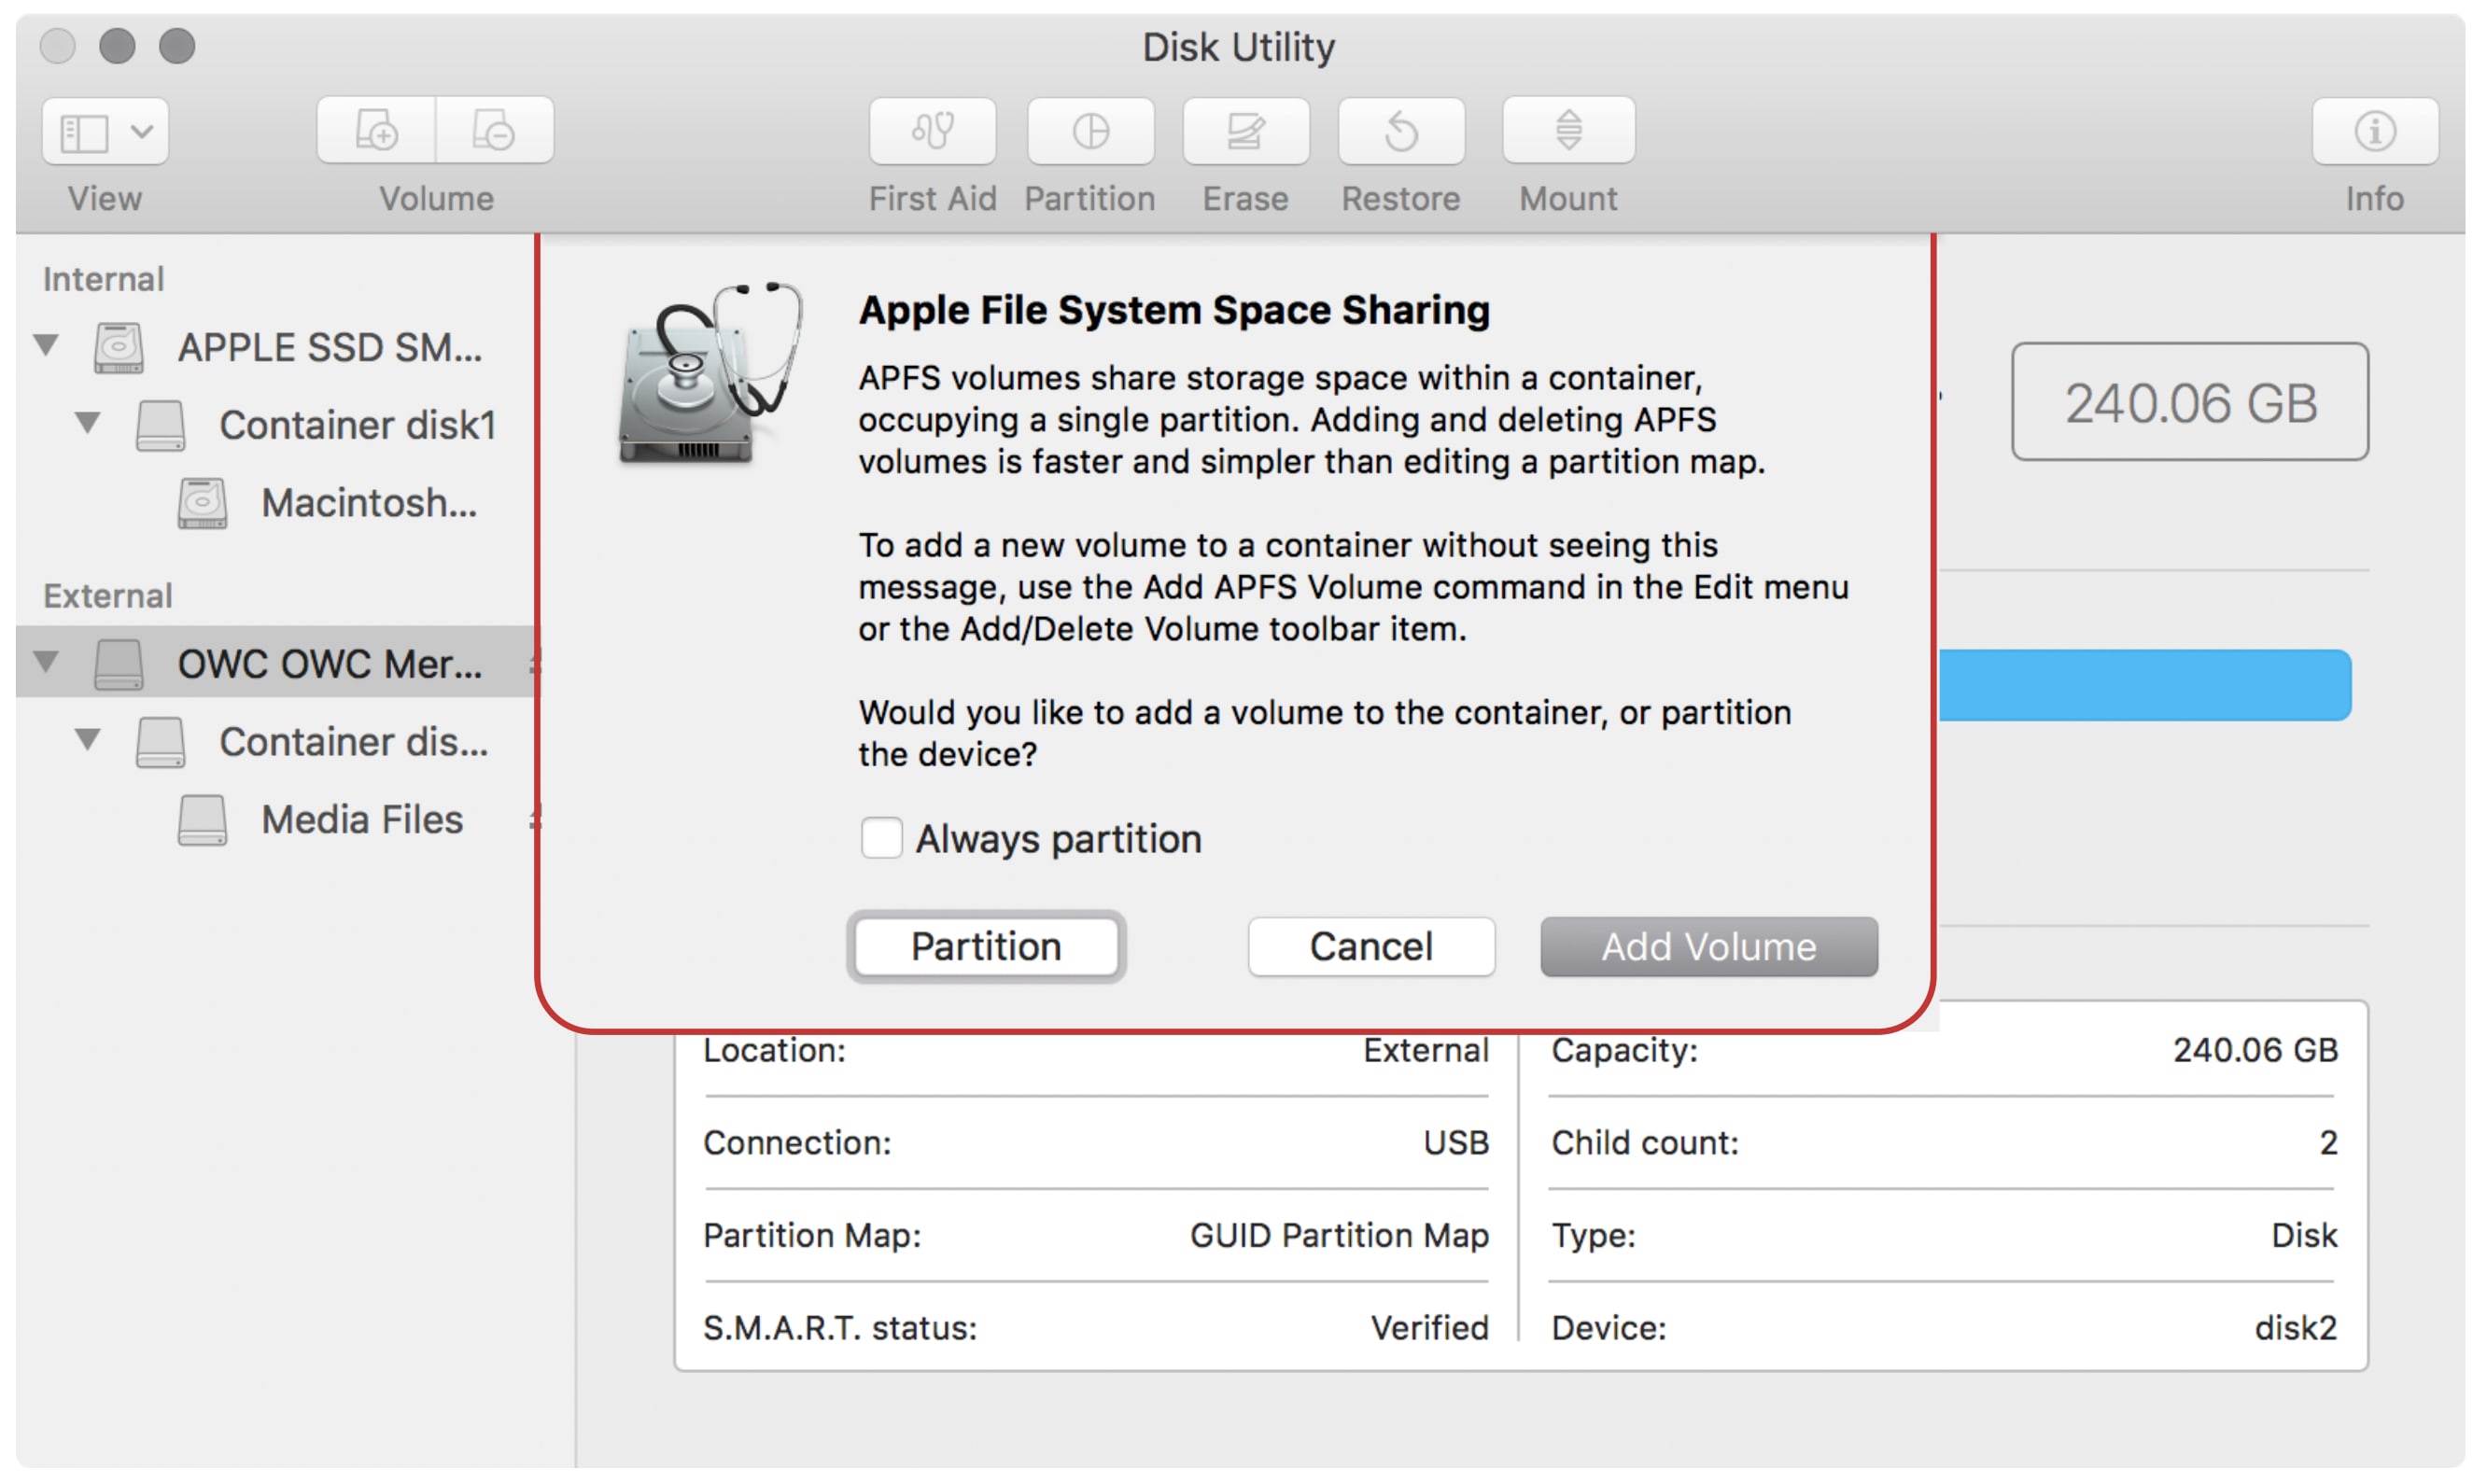Collapse the external Container dis... triangle
Viewport: 2487px width, 1484px height.
click(88, 740)
